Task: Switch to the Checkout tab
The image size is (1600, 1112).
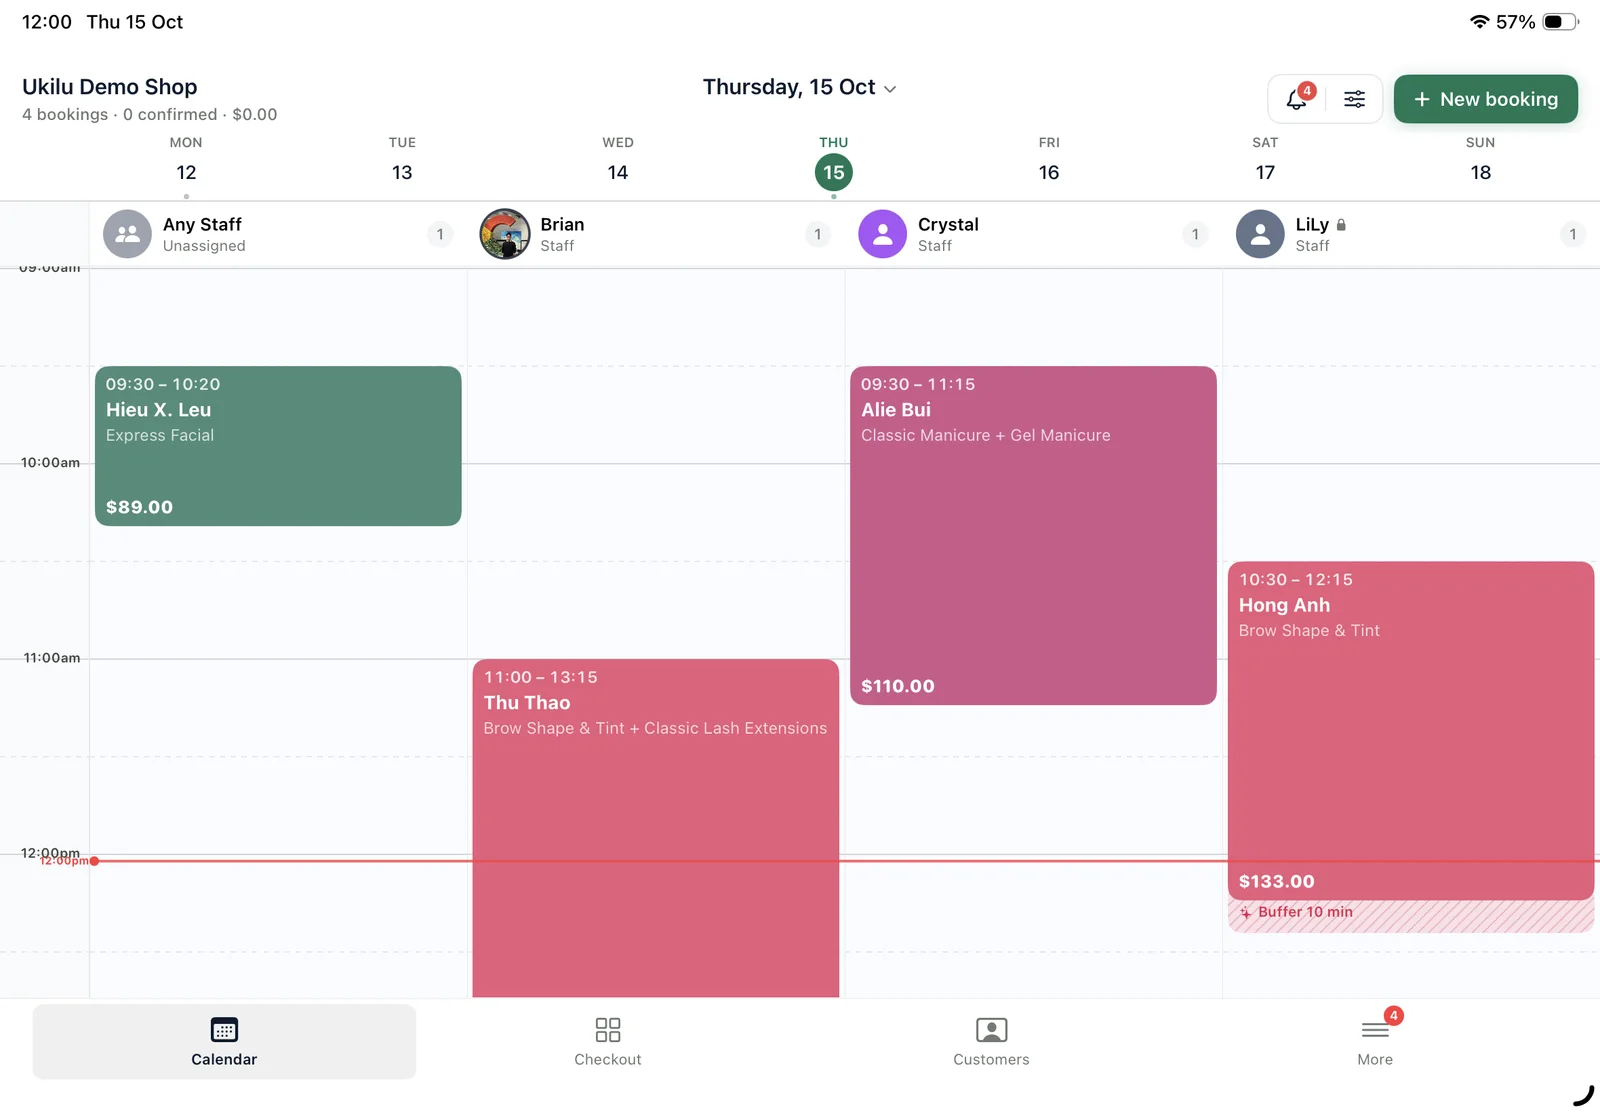Action: pos(608,1041)
